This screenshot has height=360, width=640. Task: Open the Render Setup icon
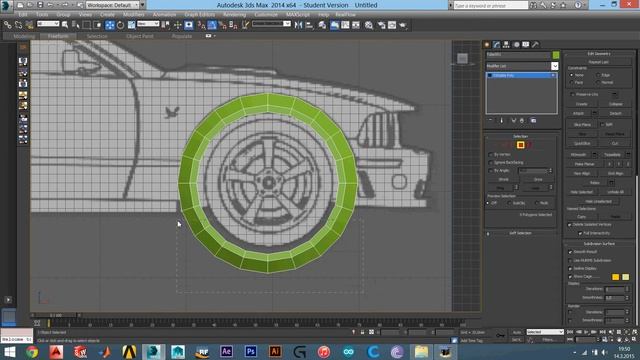click(x=381, y=25)
